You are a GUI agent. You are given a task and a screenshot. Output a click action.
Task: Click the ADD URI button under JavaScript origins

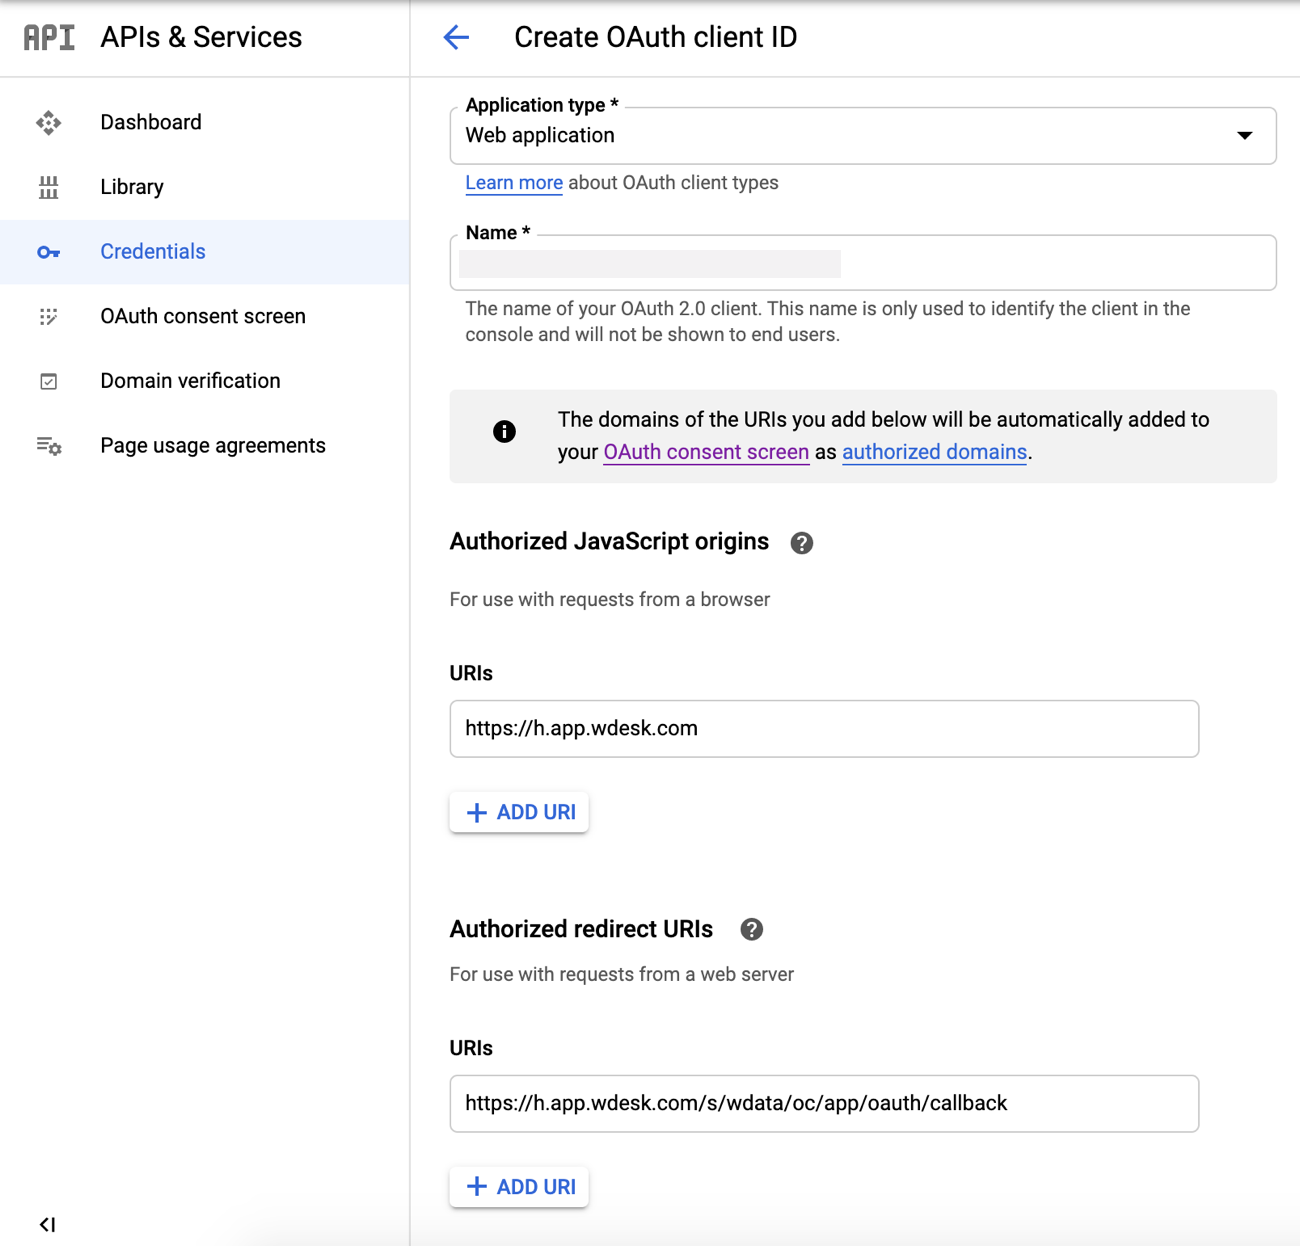click(518, 812)
